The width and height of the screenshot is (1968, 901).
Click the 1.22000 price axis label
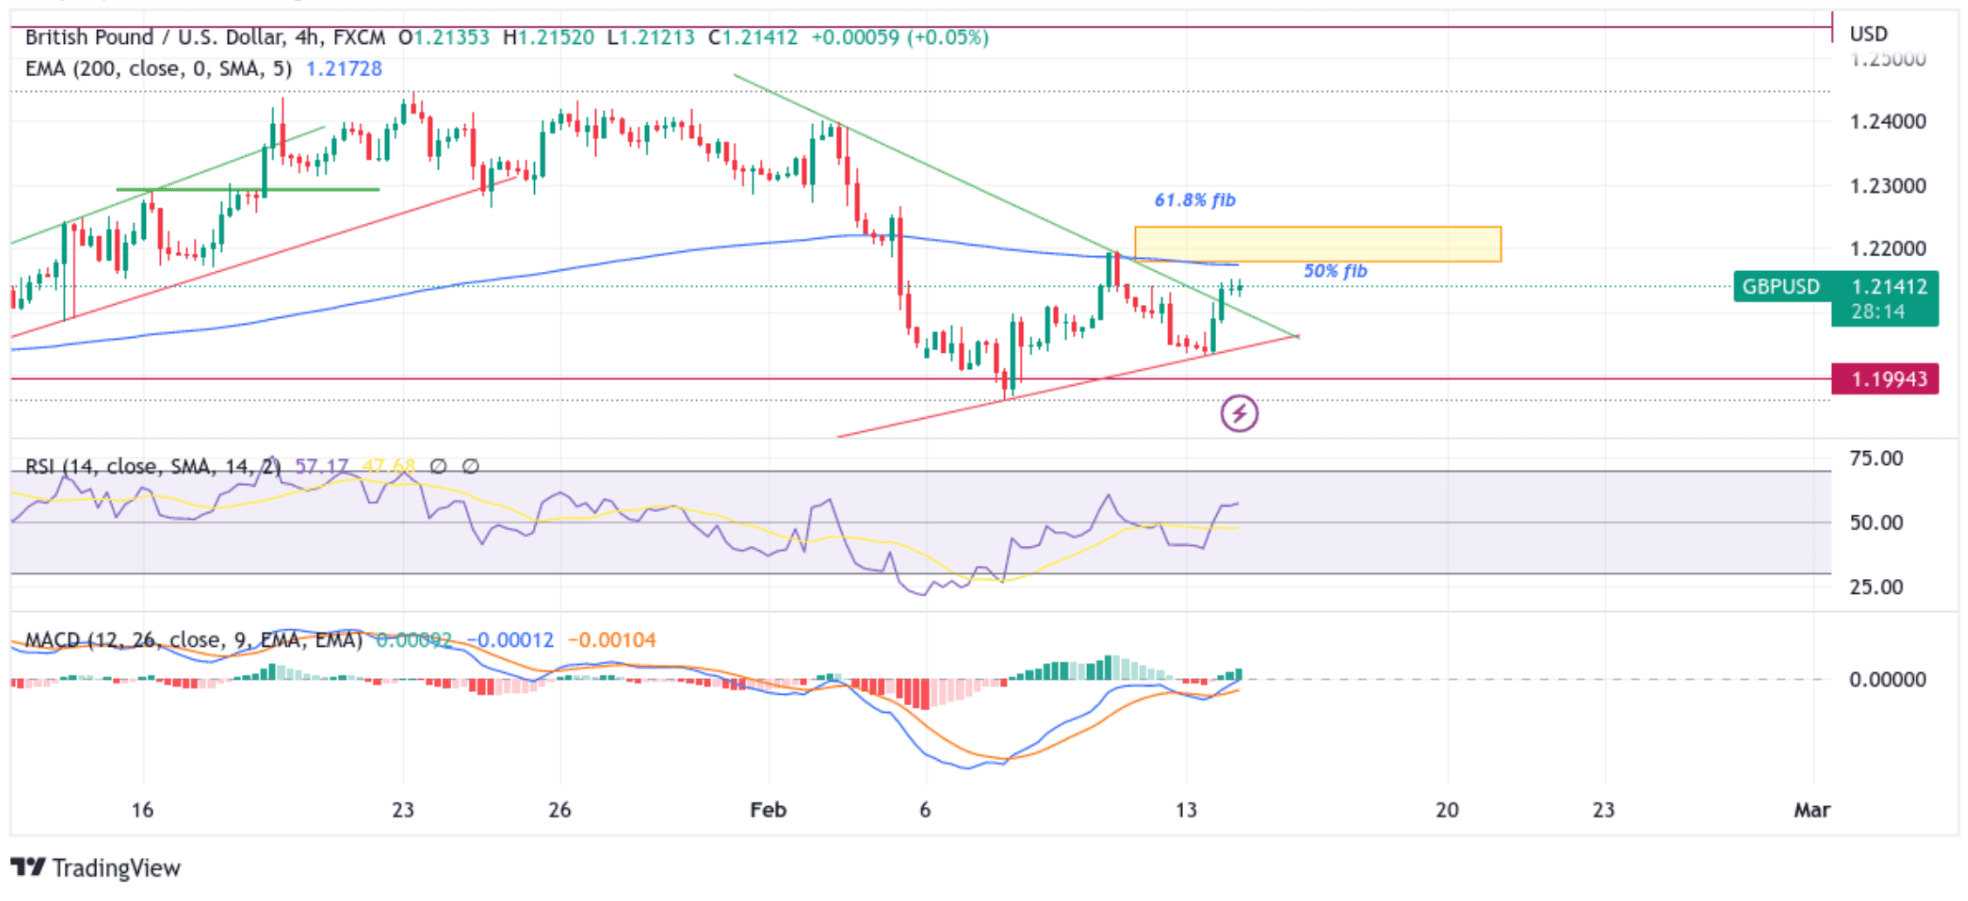pyautogui.click(x=1888, y=249)
